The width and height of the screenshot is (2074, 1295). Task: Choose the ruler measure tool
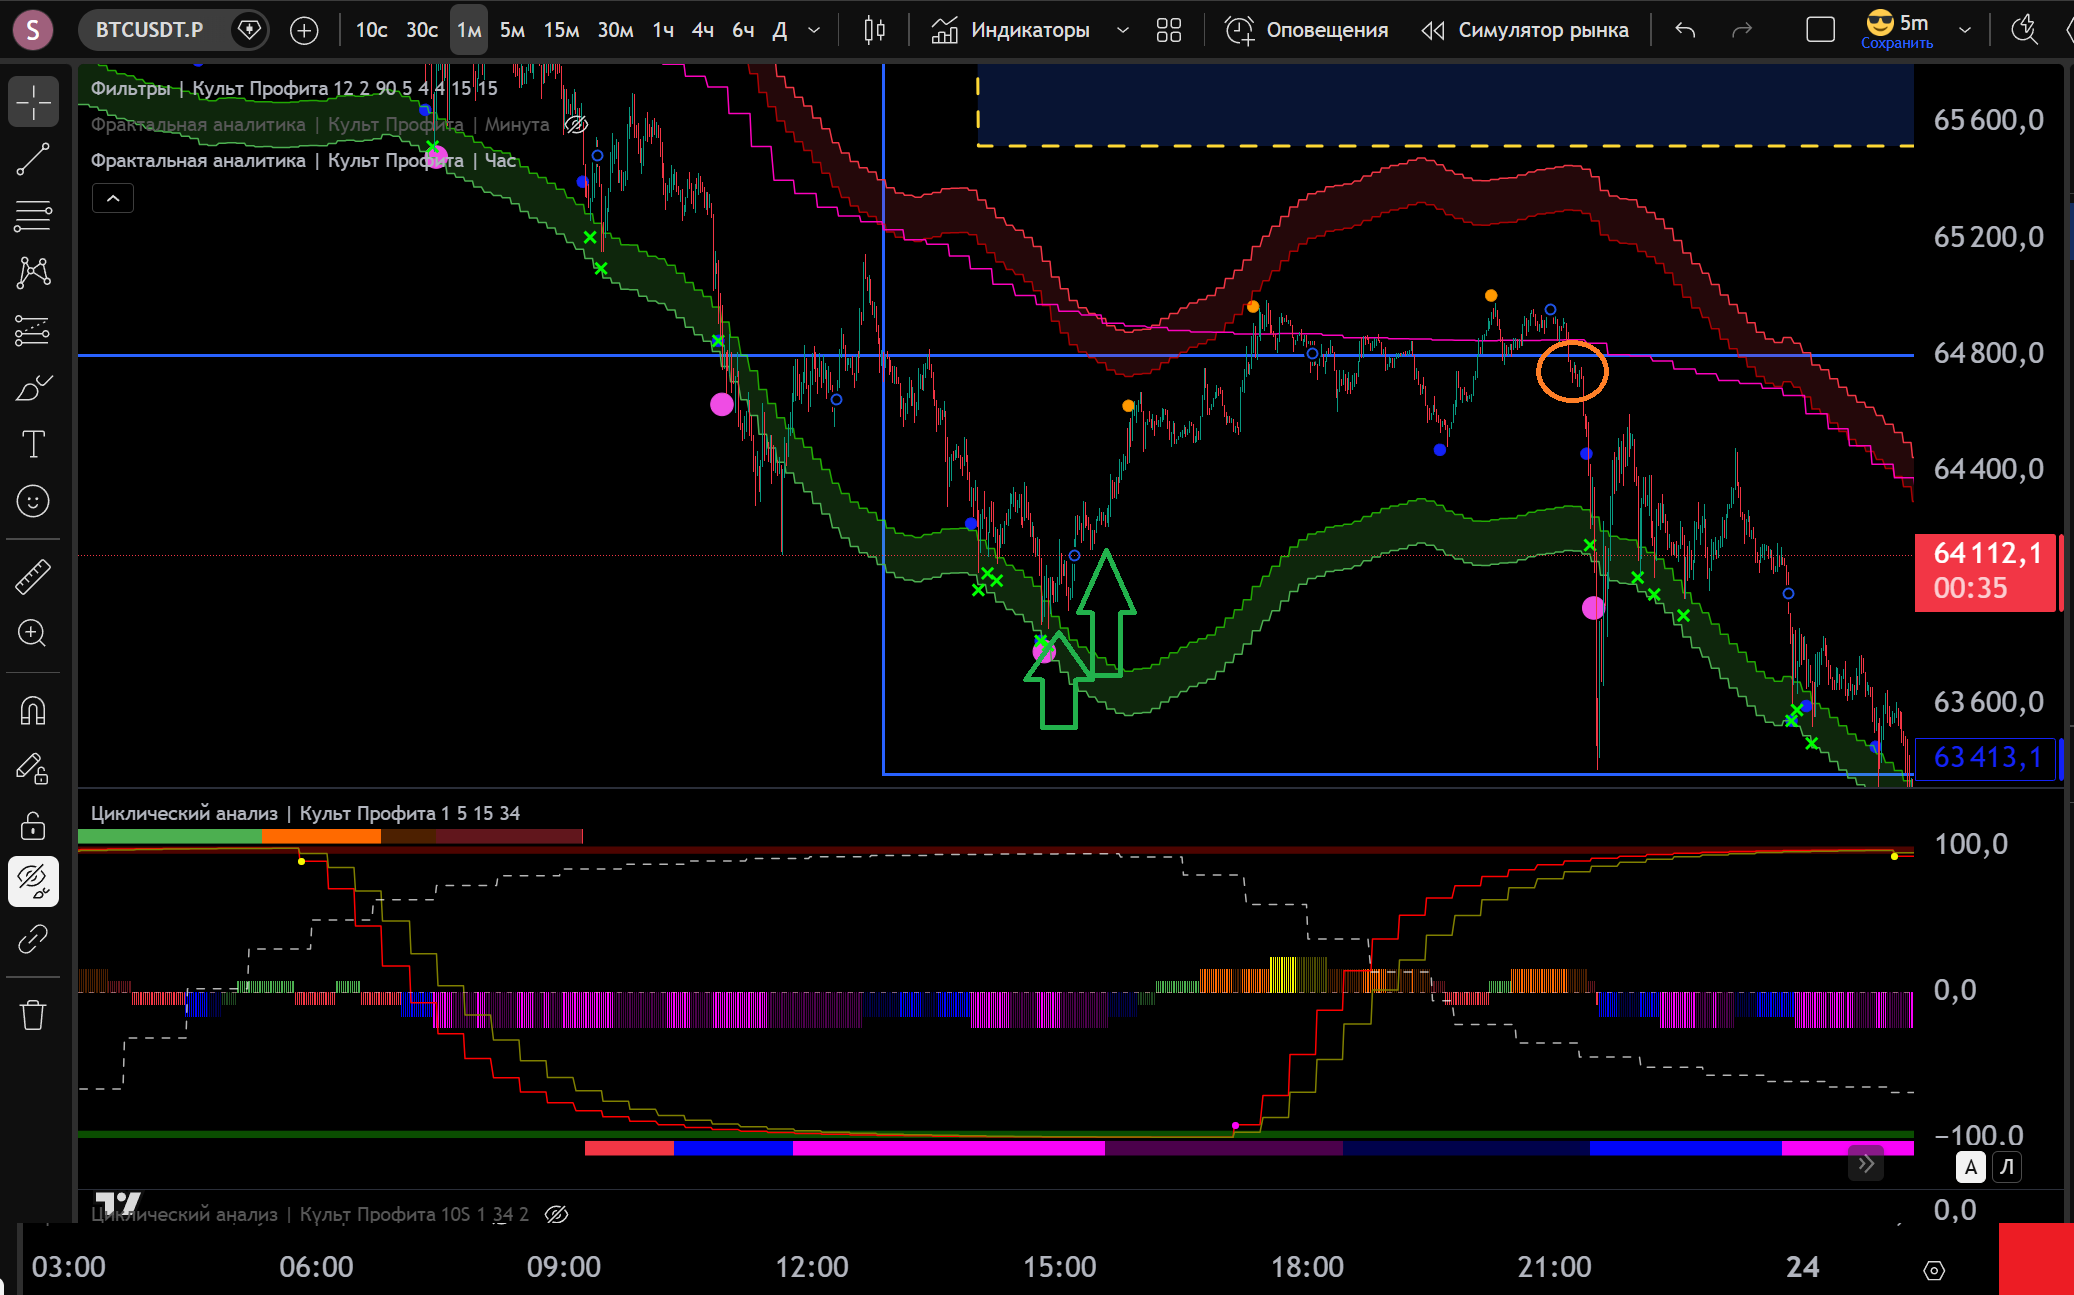tap(33, 577)
